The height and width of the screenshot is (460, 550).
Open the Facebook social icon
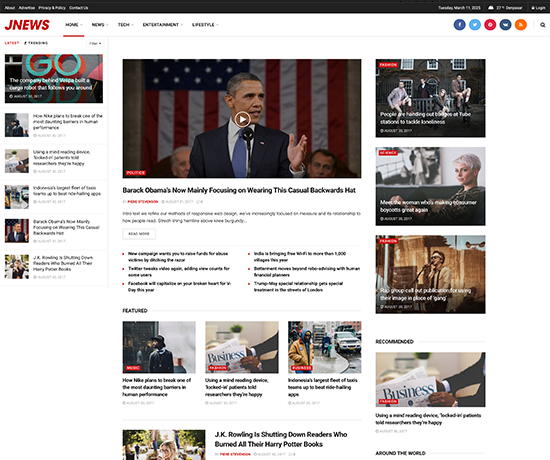460,25
